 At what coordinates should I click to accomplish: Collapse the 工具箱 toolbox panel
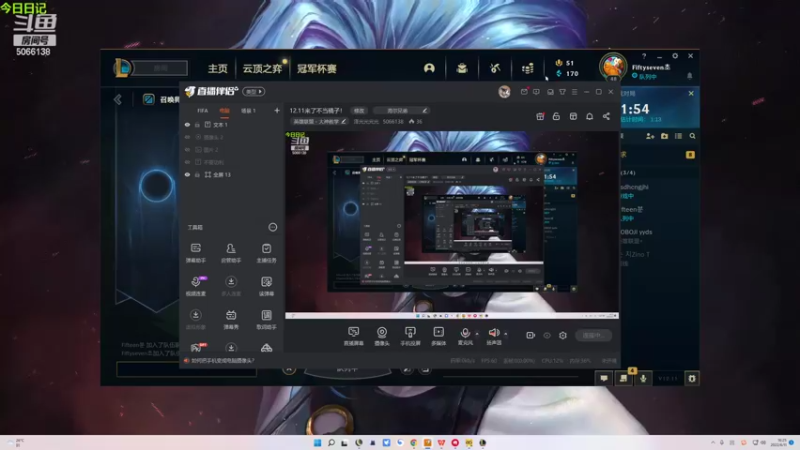[x=272, y=227]
